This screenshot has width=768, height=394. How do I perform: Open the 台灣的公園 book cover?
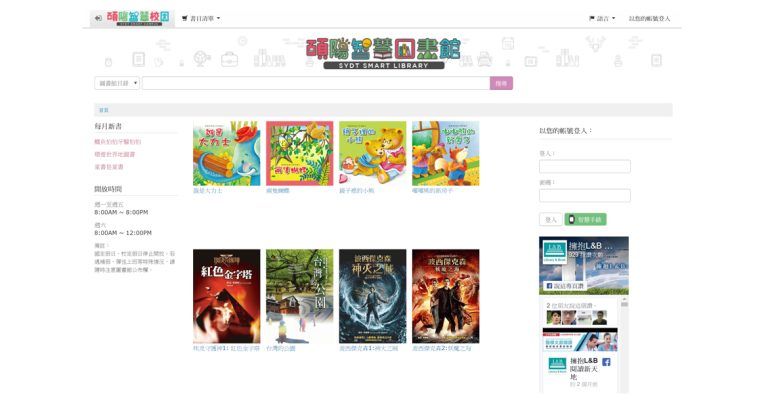(300, 296)
